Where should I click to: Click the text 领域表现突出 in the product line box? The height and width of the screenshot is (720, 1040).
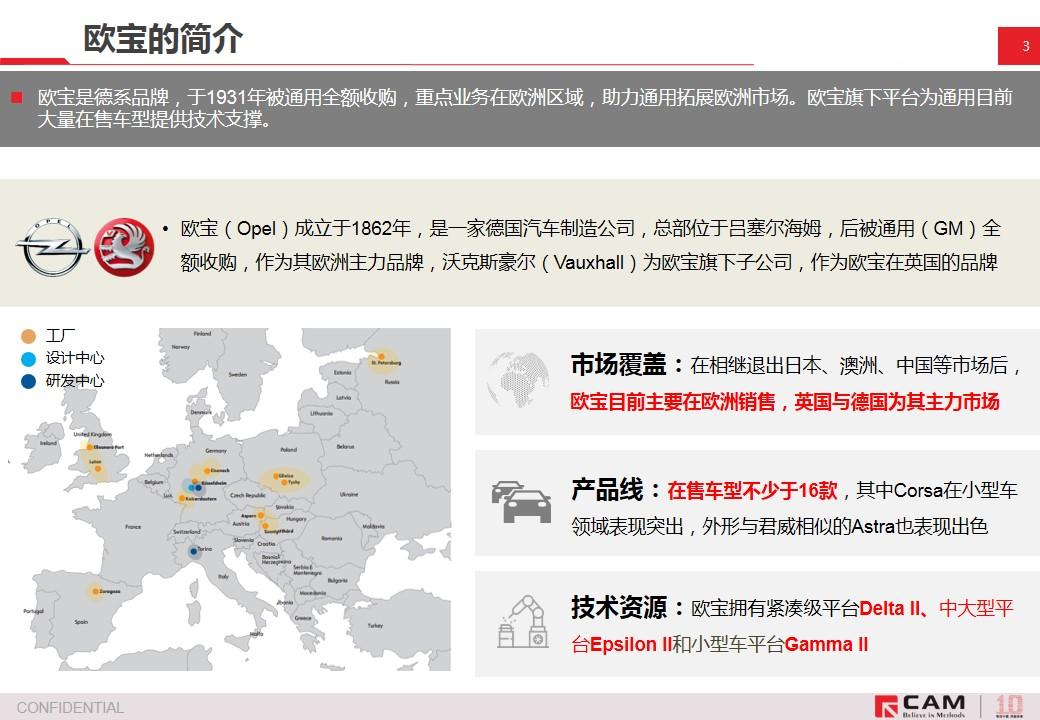tap(627, 527)
